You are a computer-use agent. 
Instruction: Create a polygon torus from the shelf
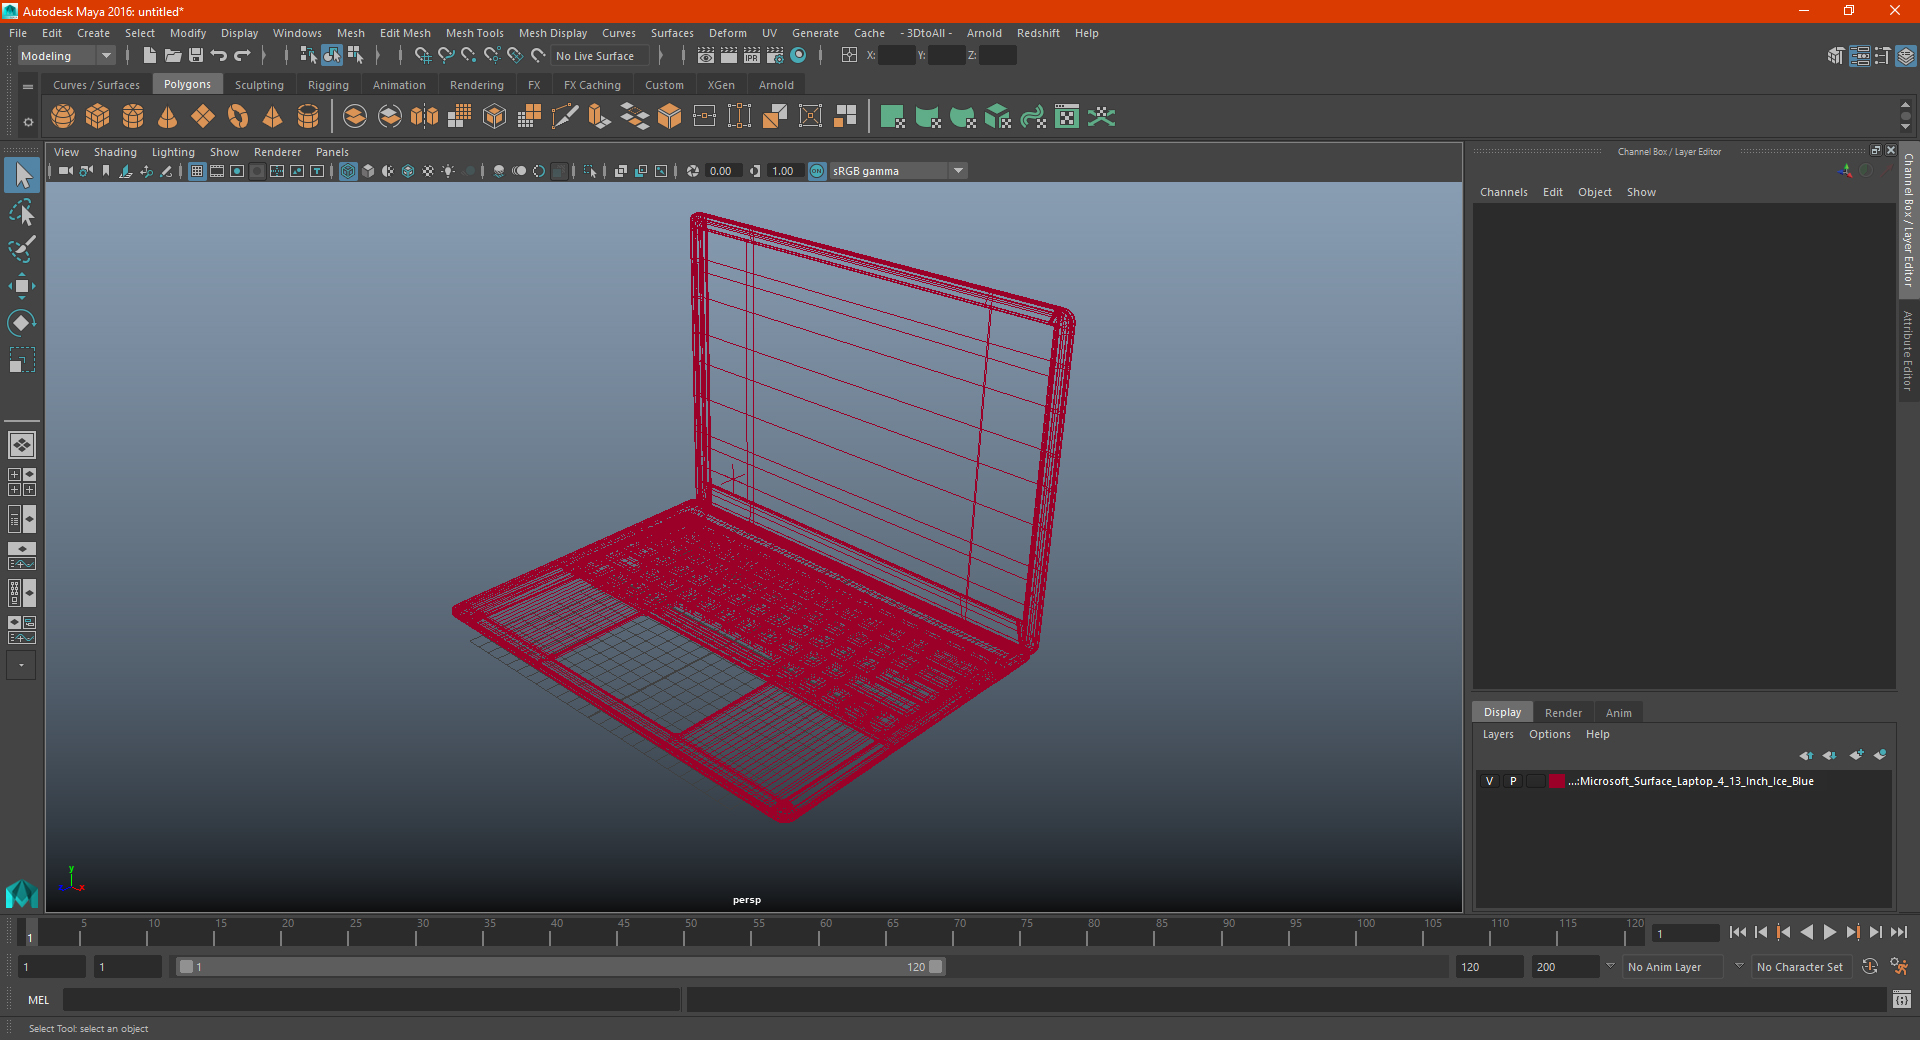238,117
